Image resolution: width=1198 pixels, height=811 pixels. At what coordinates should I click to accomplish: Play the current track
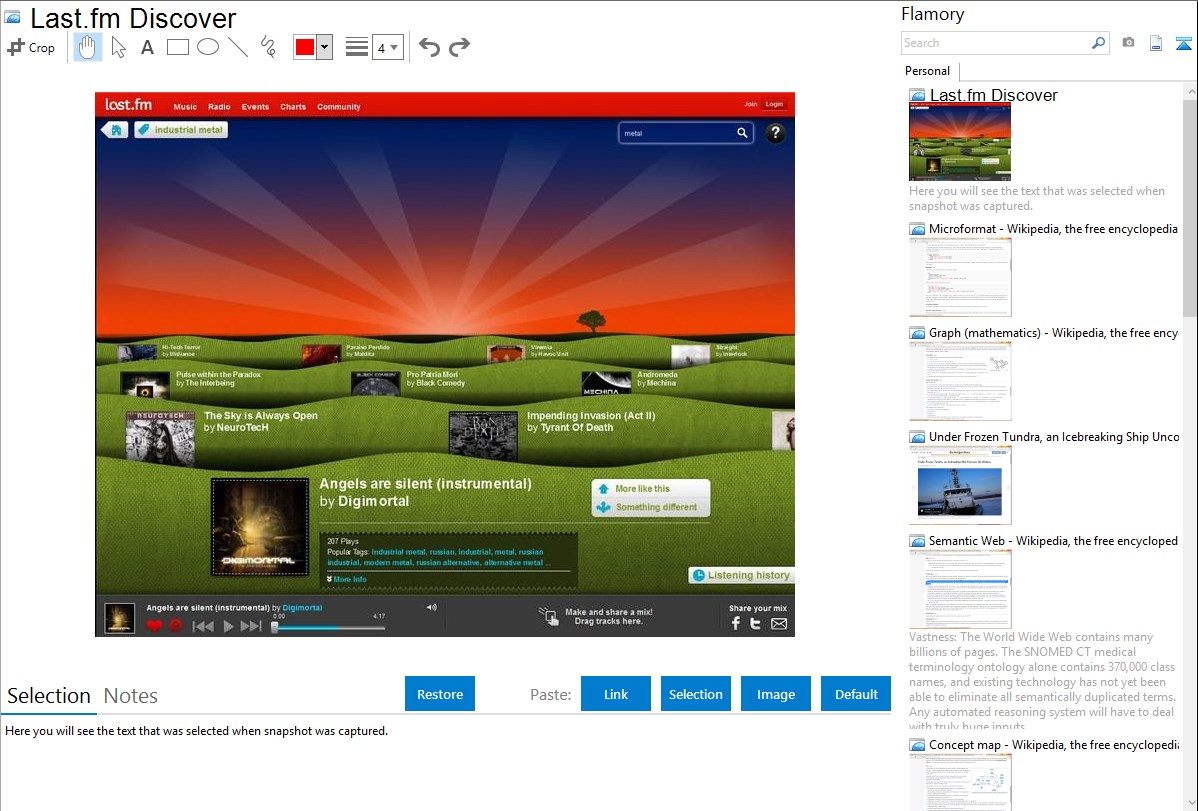[x=228, y=627]
